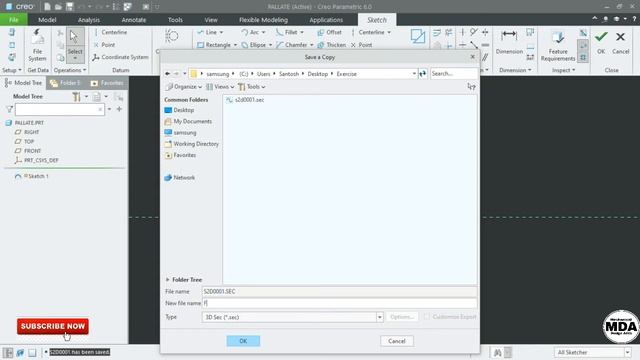The width and height of the screenshot is (640, 360).
Task: Click the Save icon in quick access
Action: 69,7
